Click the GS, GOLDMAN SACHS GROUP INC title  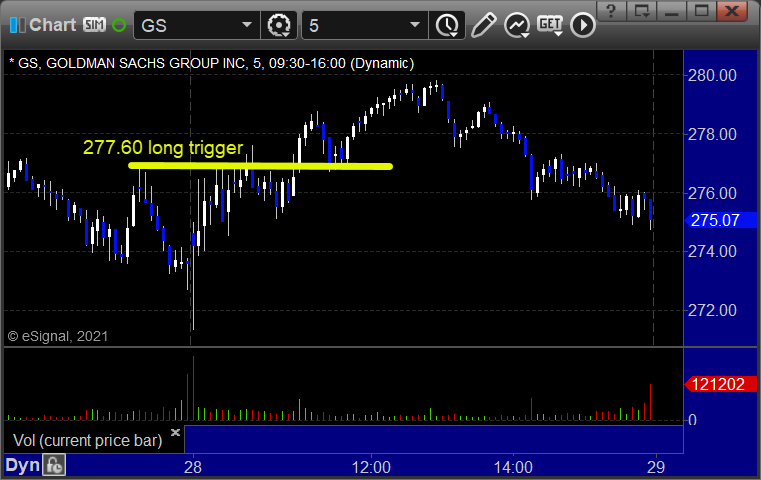tap(212, 63)
